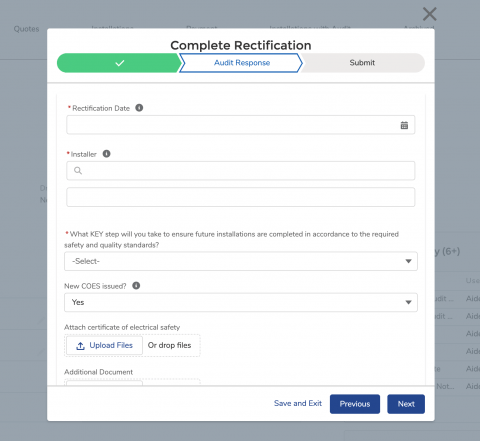
Task: Click the completed green checkmark step
Action: (x=119, y=63)
